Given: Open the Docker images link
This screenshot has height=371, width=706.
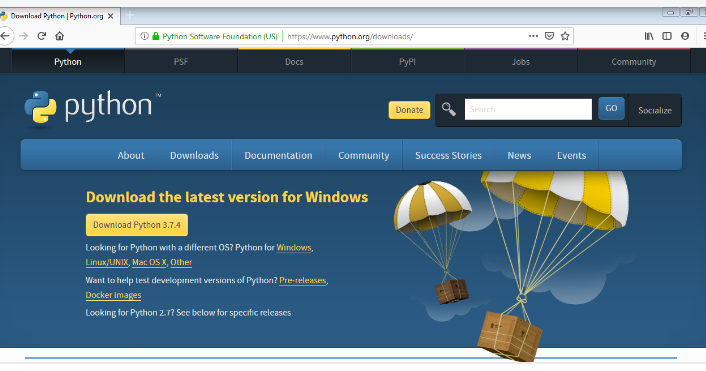Looking at the screenshot, I should pos(113,295).
